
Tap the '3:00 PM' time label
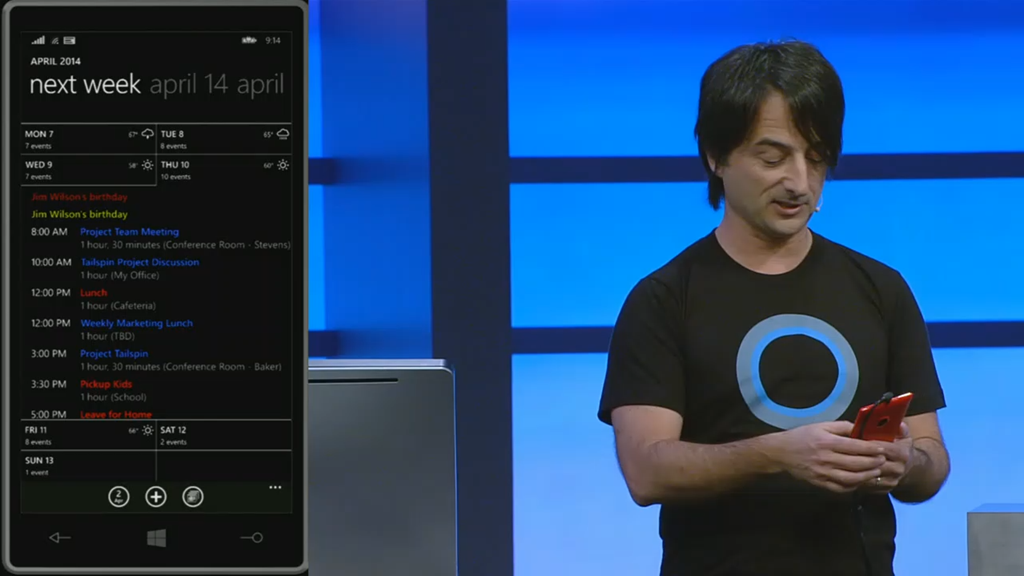(x=48, y=354)
